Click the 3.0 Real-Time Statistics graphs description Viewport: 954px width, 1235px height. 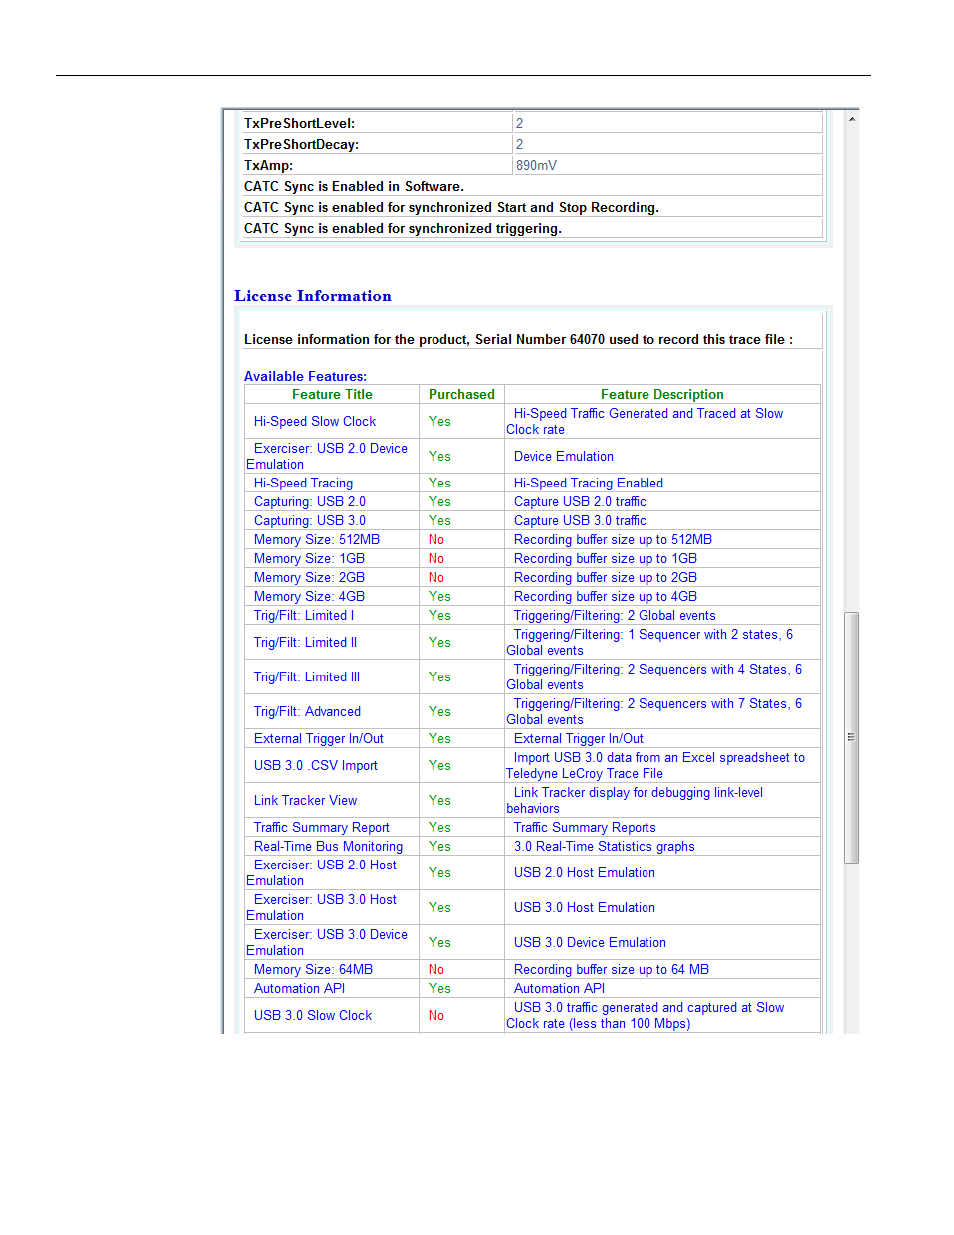point(604,847)
